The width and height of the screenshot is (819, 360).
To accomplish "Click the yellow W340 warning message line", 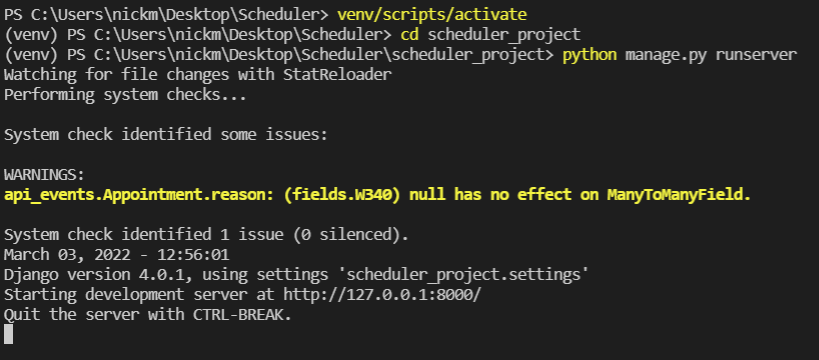I will [377, 195].
